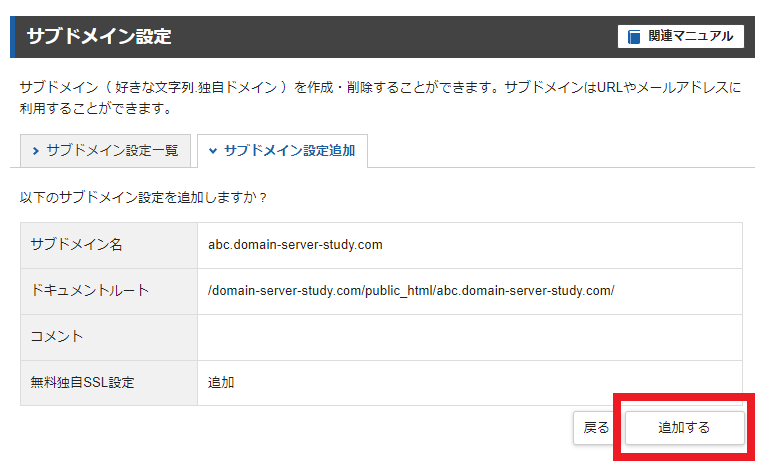
Task: Click the コメント label cell
Action: tap(109, 337)
